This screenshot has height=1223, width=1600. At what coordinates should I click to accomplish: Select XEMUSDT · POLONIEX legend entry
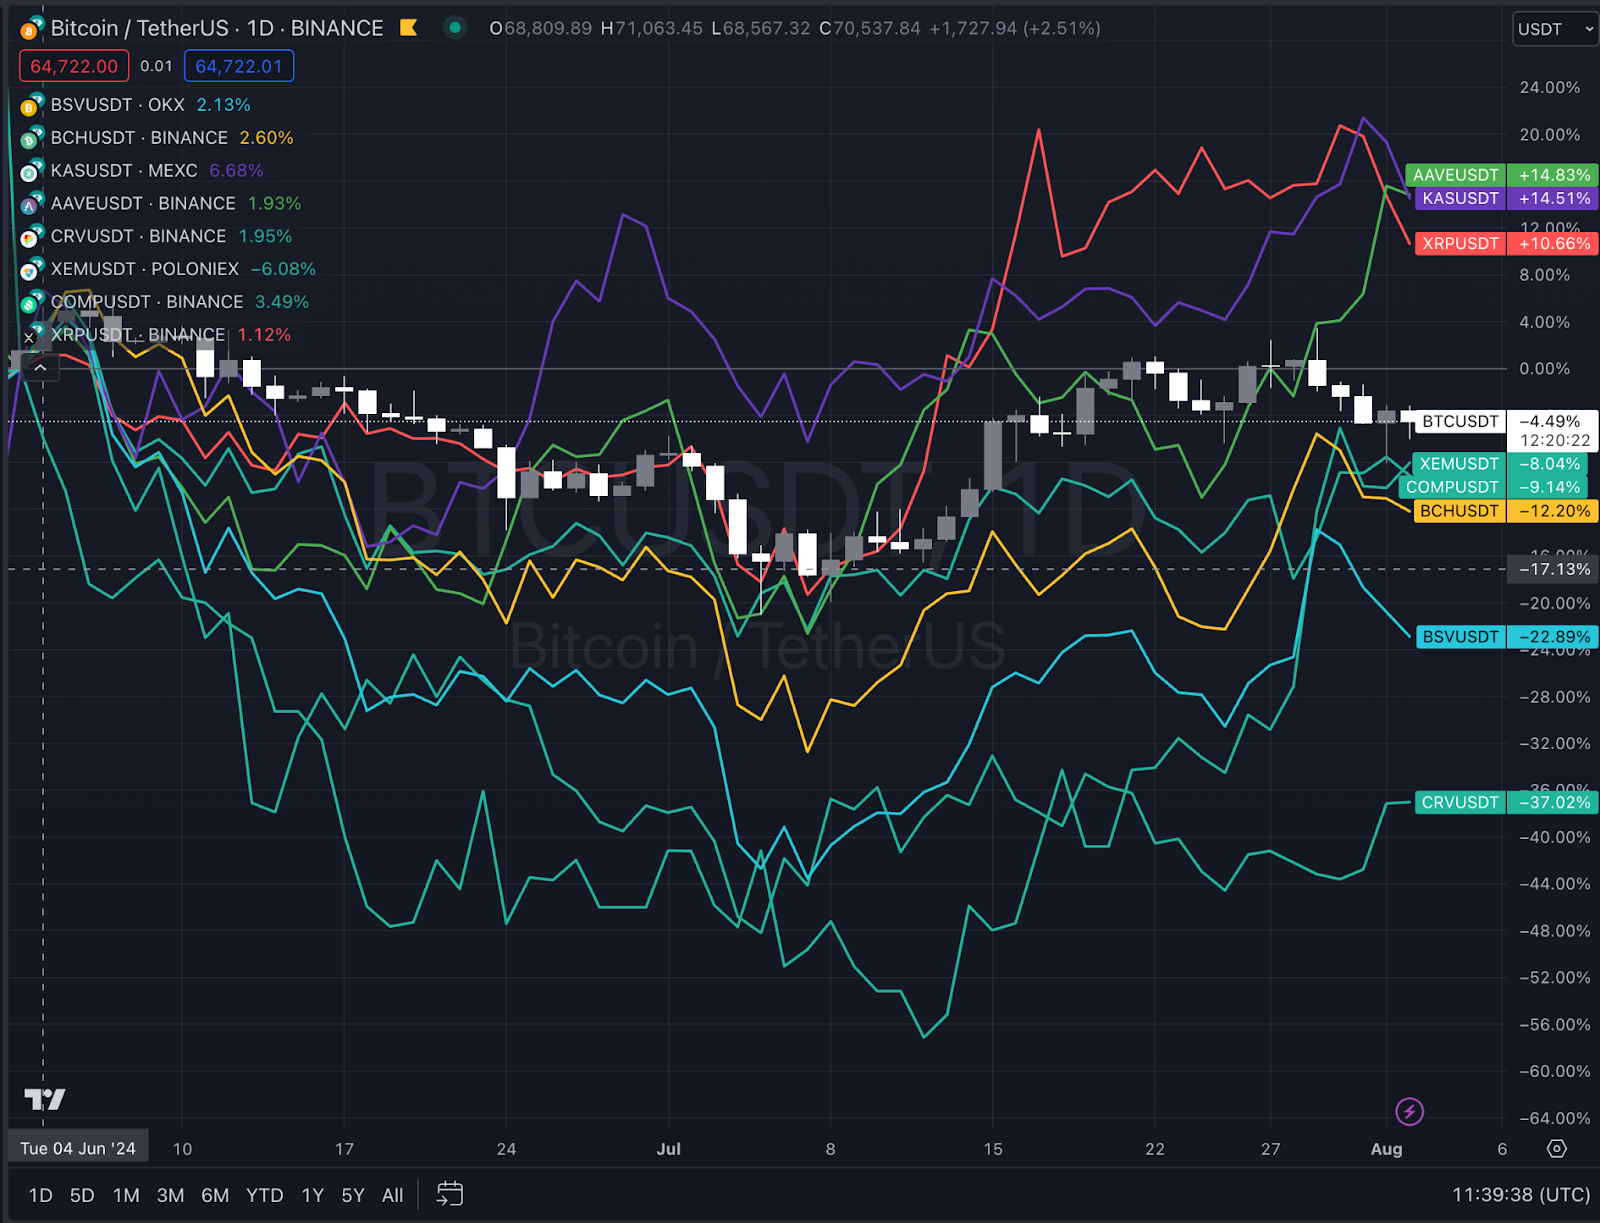[145, 270]
